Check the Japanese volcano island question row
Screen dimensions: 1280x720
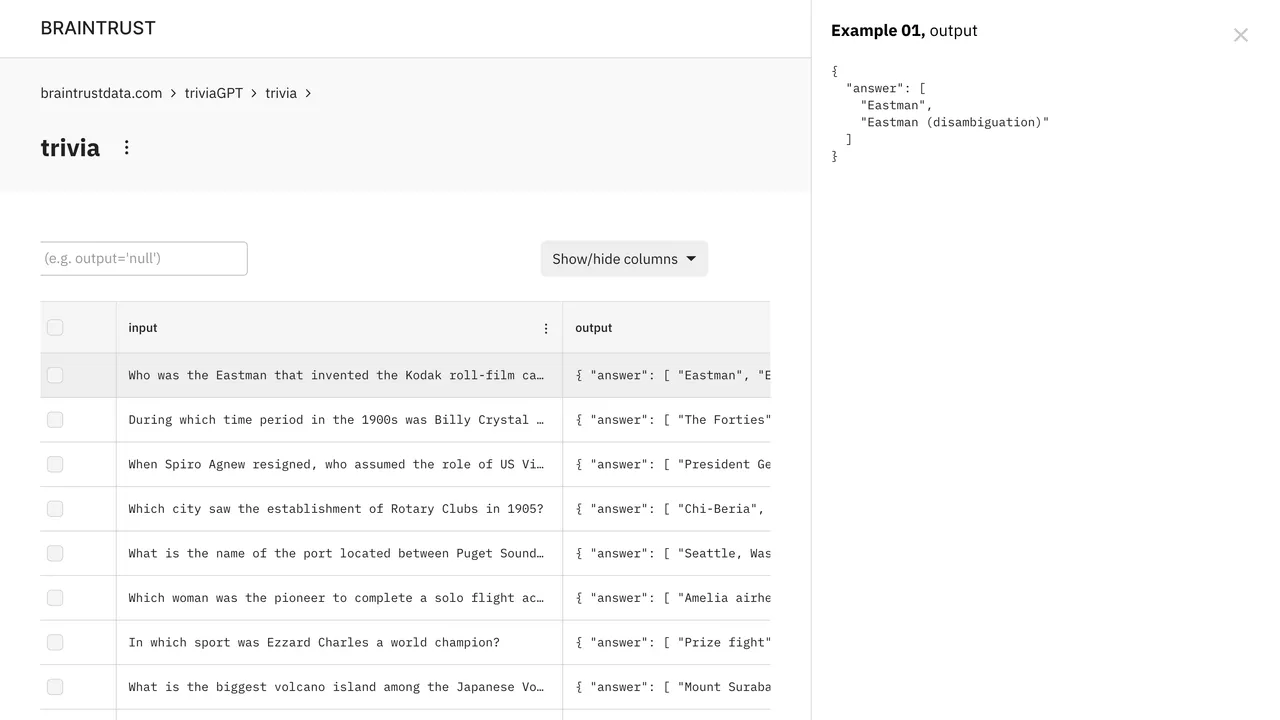[x=55, y=687]
